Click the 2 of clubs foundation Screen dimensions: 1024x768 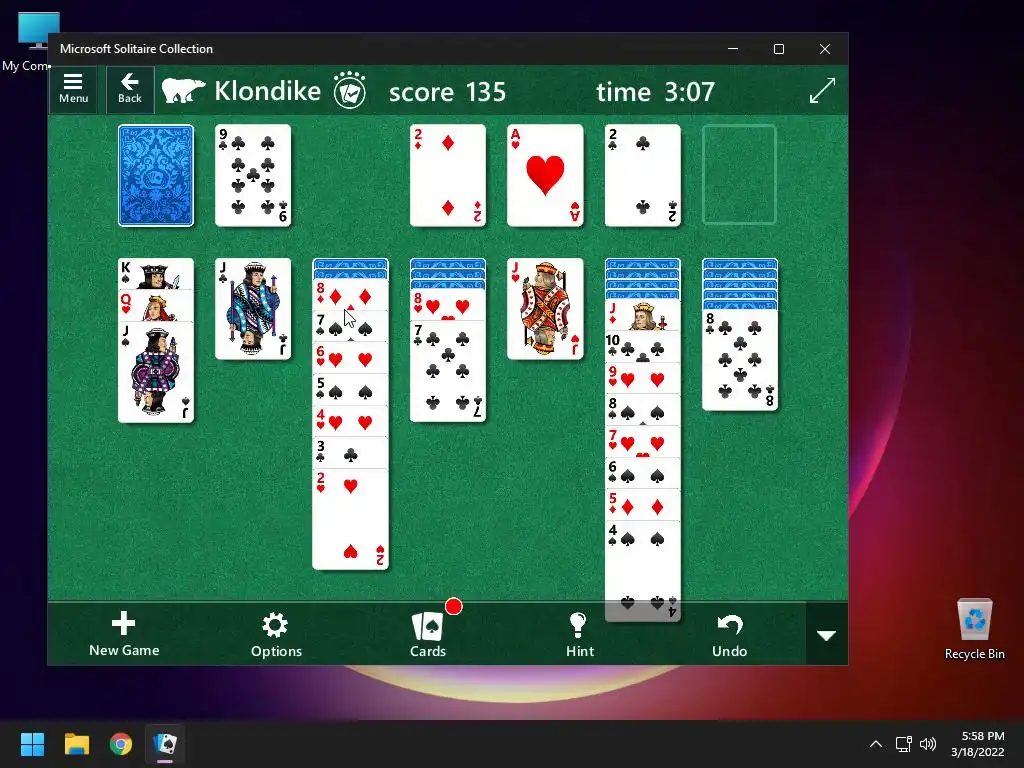coord(643,176)
